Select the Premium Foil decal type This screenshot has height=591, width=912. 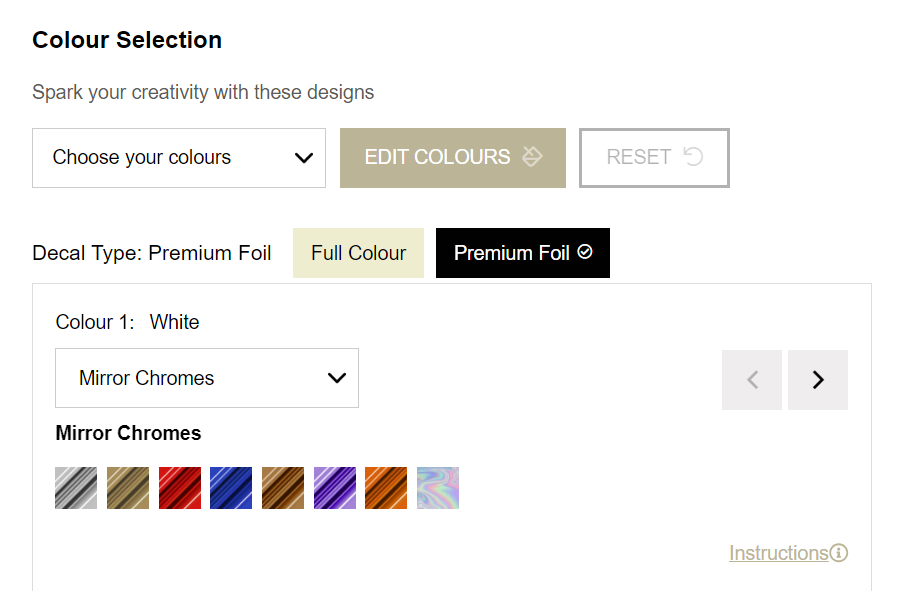pyautogui.click(x=522, y=253)
